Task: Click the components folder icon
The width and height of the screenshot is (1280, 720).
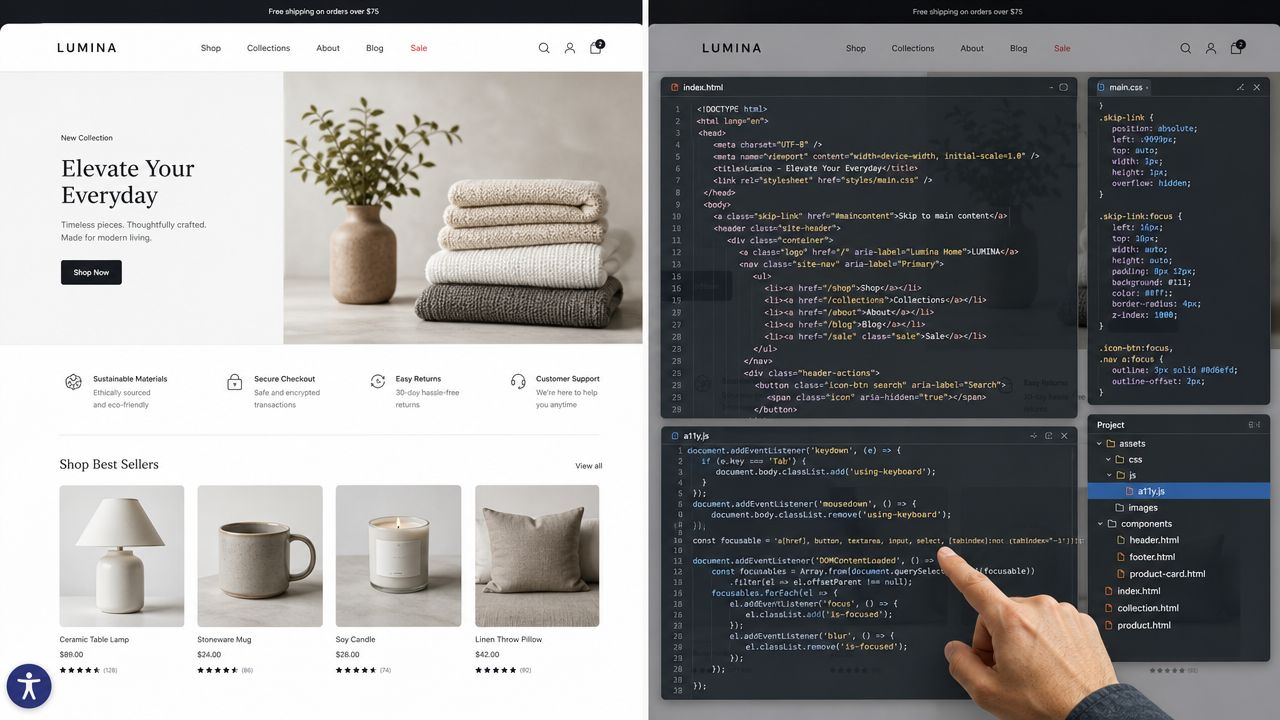Action: pyautogui.click(x=1110, y=524)
